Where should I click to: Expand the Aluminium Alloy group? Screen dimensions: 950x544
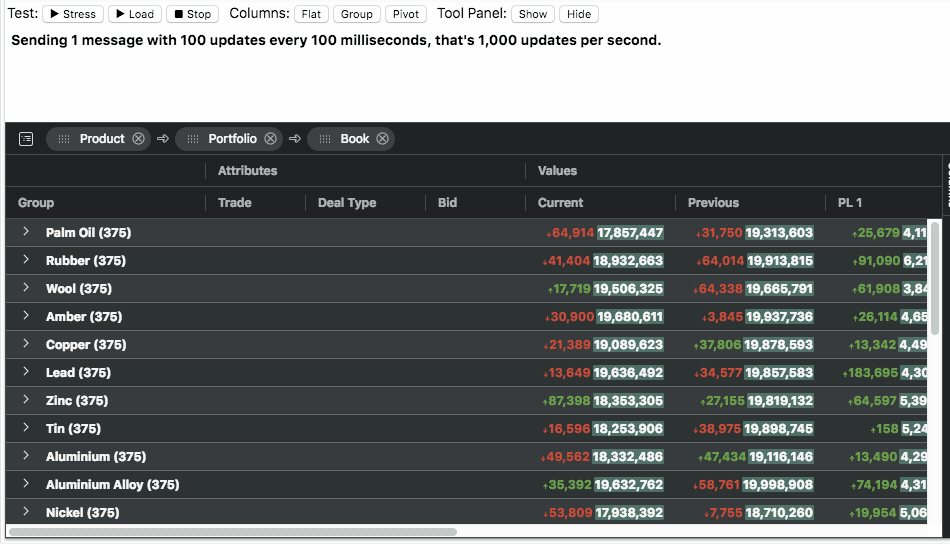click(x=26, y=484)
